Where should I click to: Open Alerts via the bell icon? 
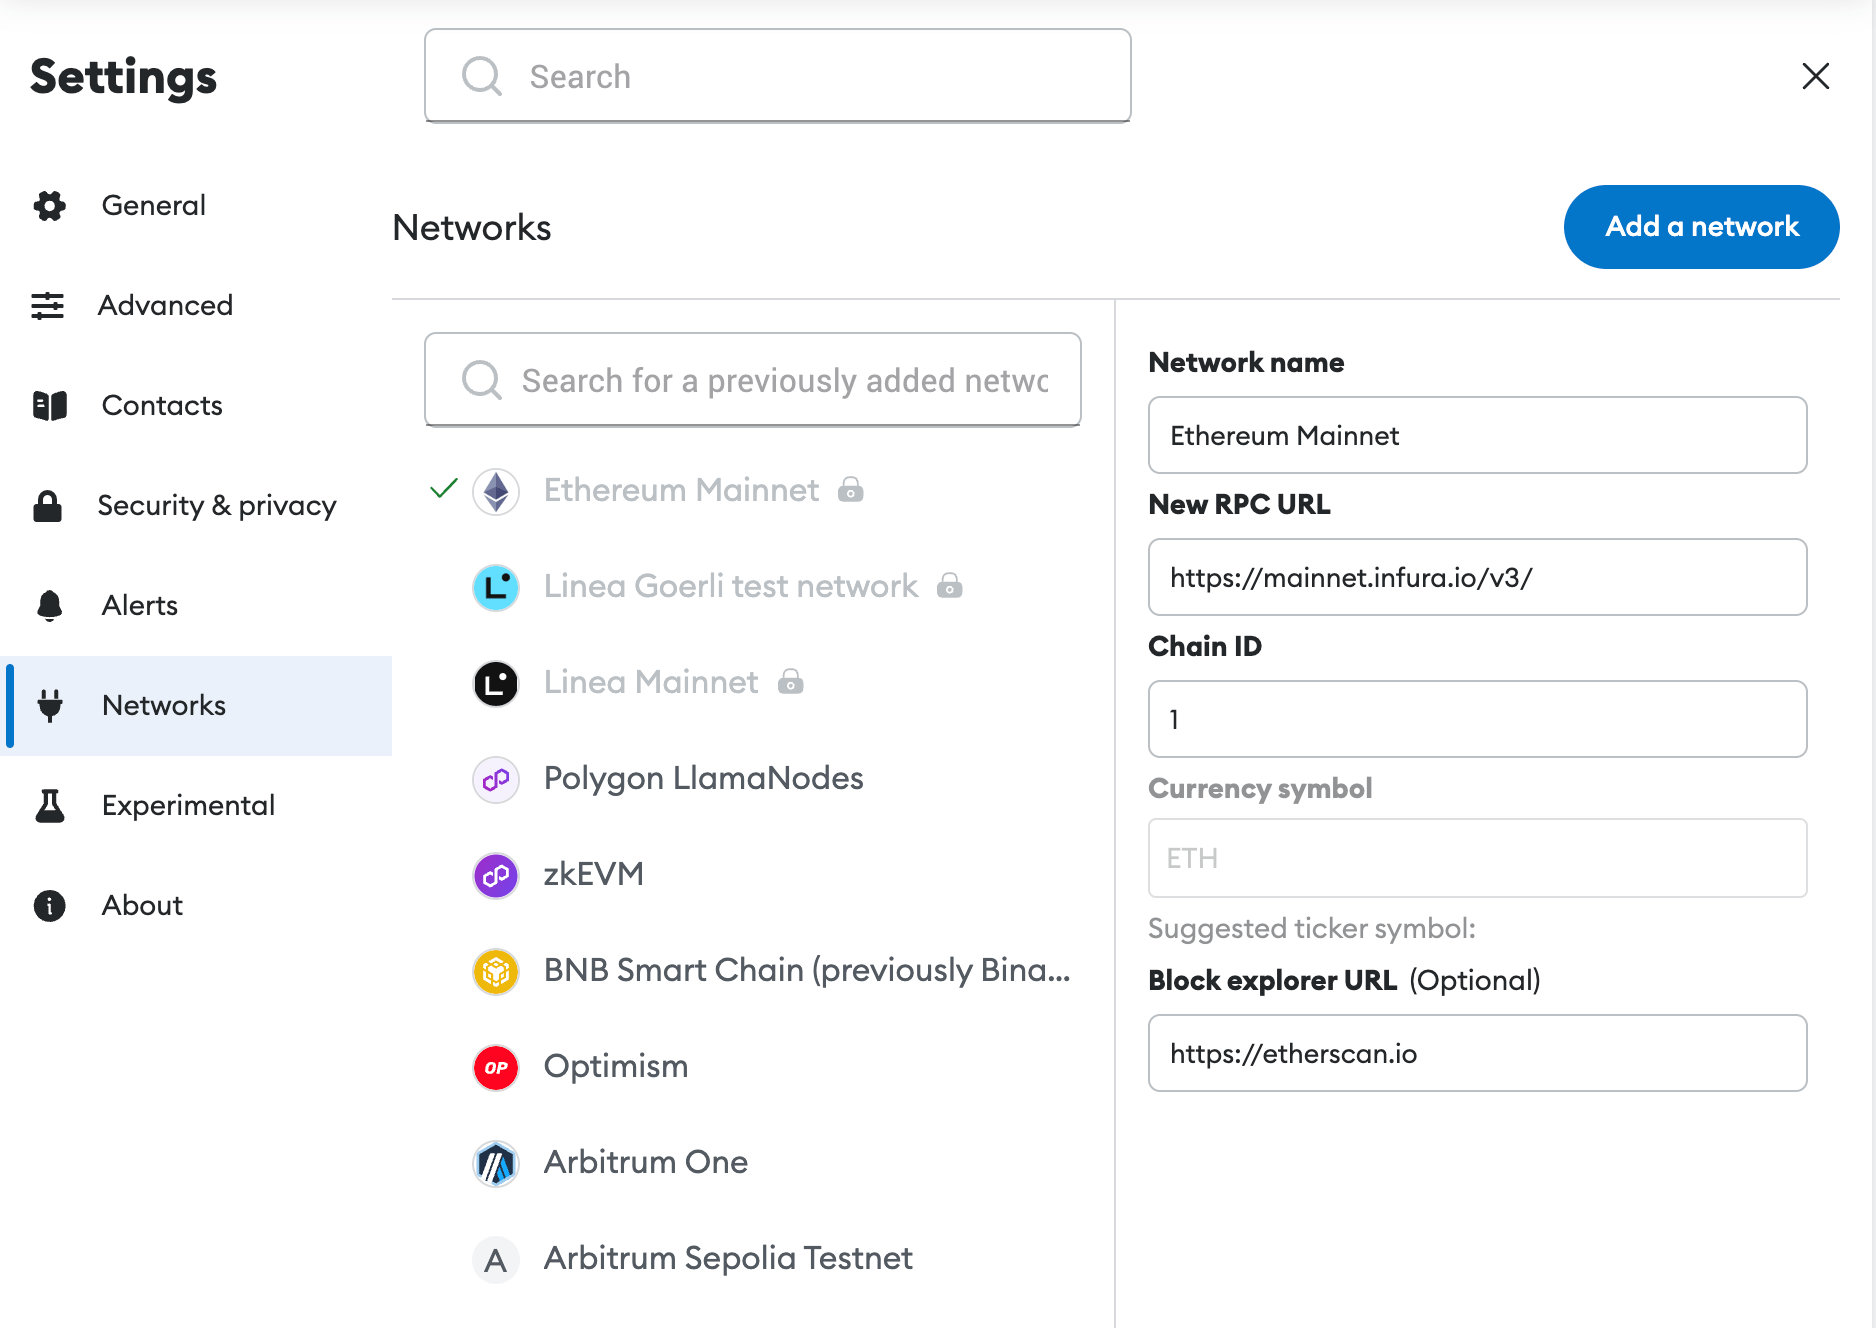point(49,606)
